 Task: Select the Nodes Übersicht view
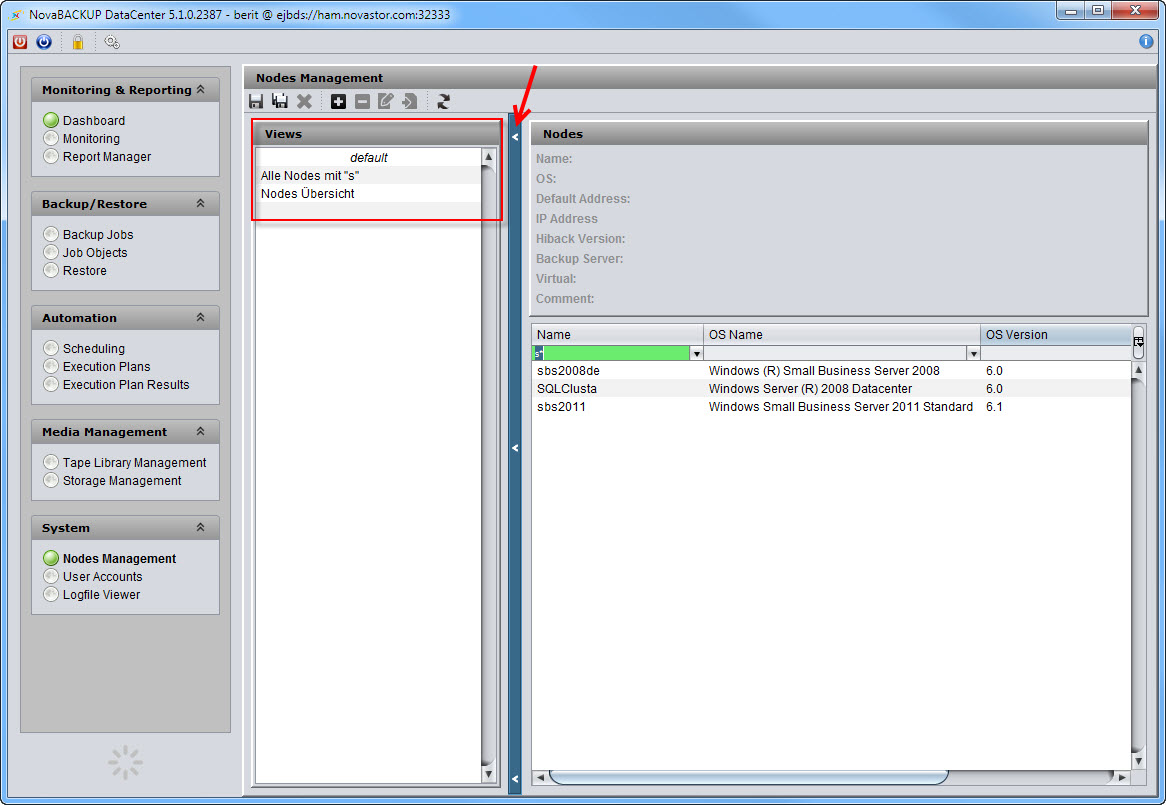[x=369, y=193]
